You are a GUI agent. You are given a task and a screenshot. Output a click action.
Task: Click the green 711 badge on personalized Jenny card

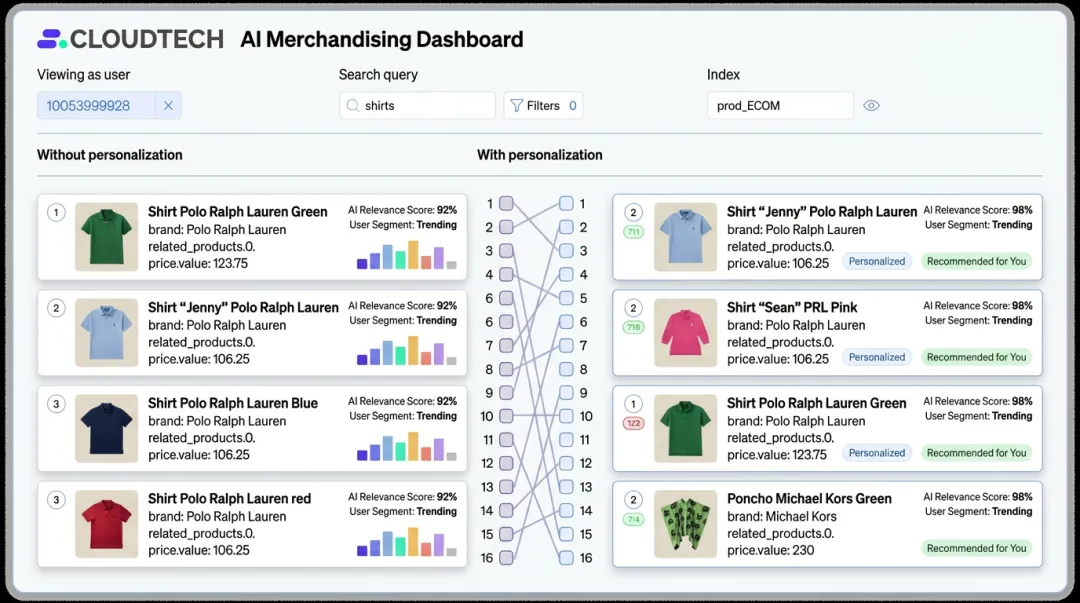point(634,232)
